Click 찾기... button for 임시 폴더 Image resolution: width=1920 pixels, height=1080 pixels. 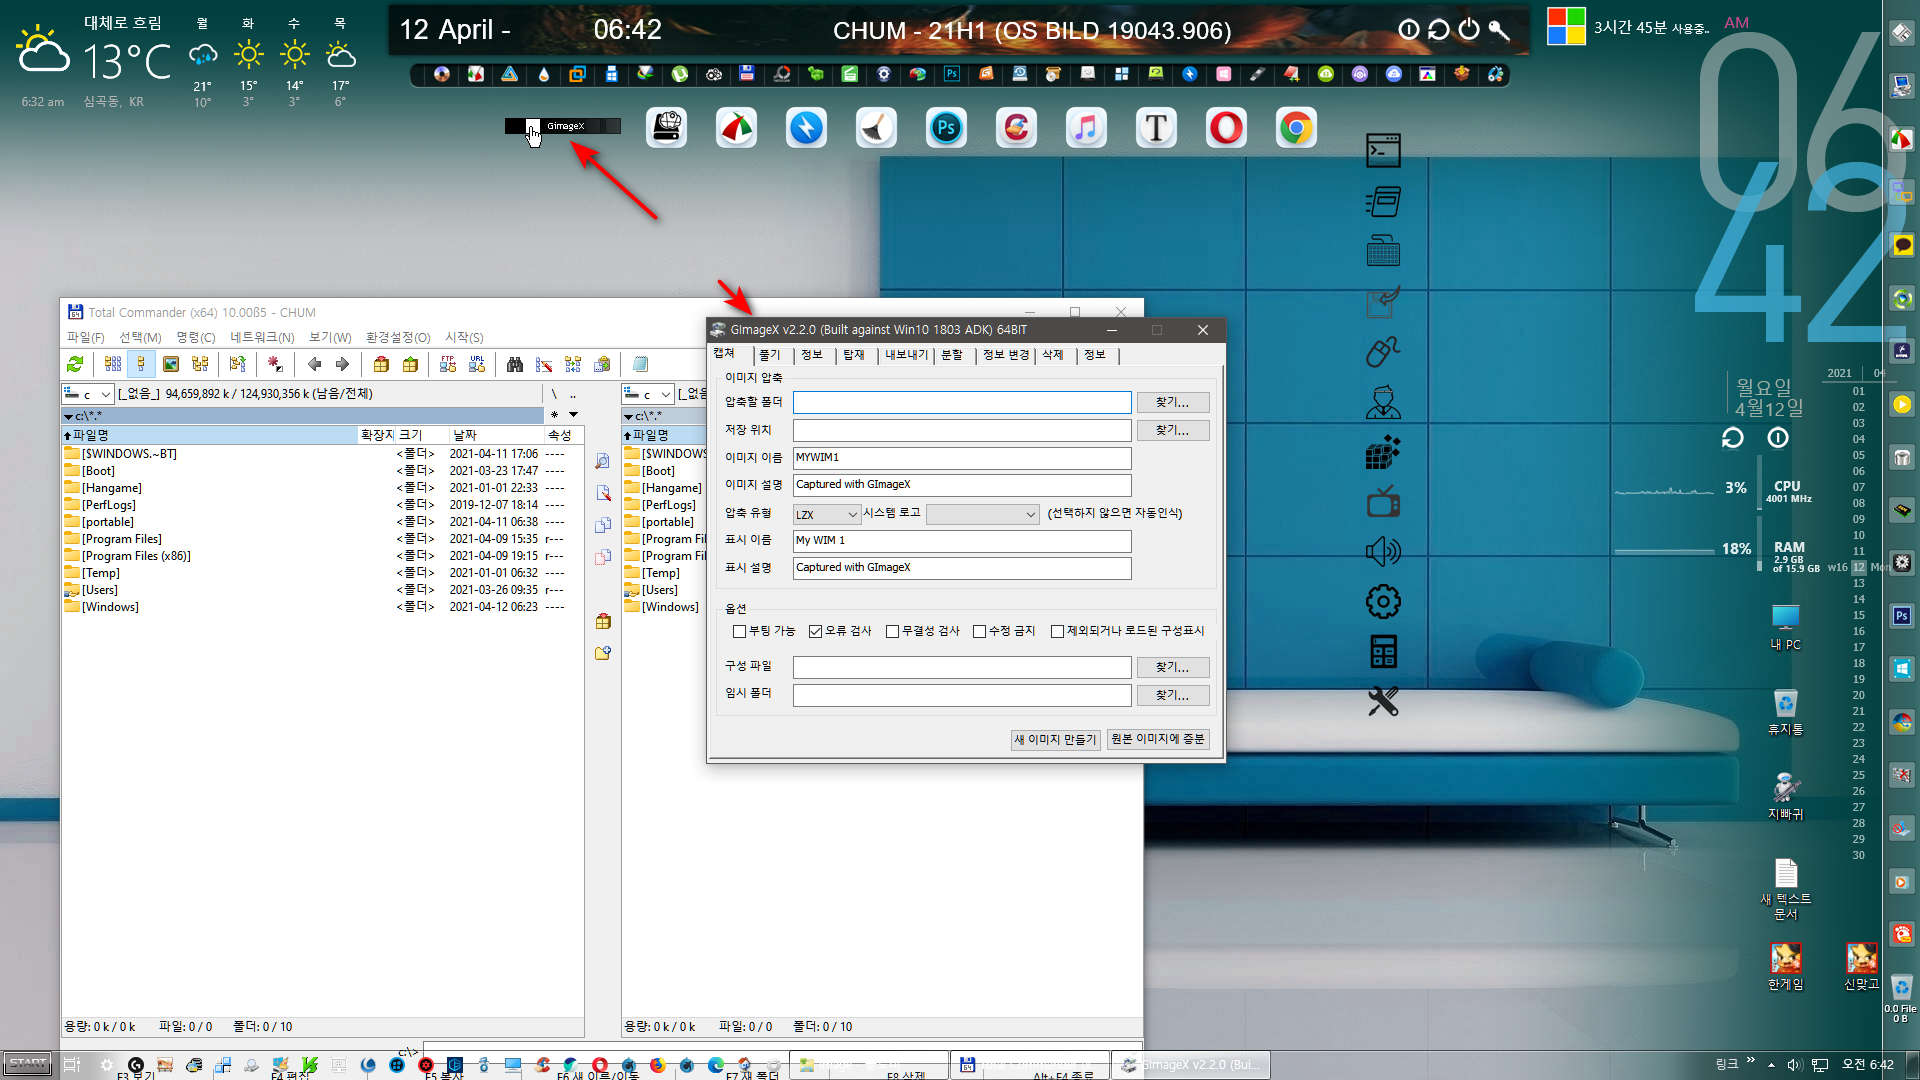[1172, 695]
